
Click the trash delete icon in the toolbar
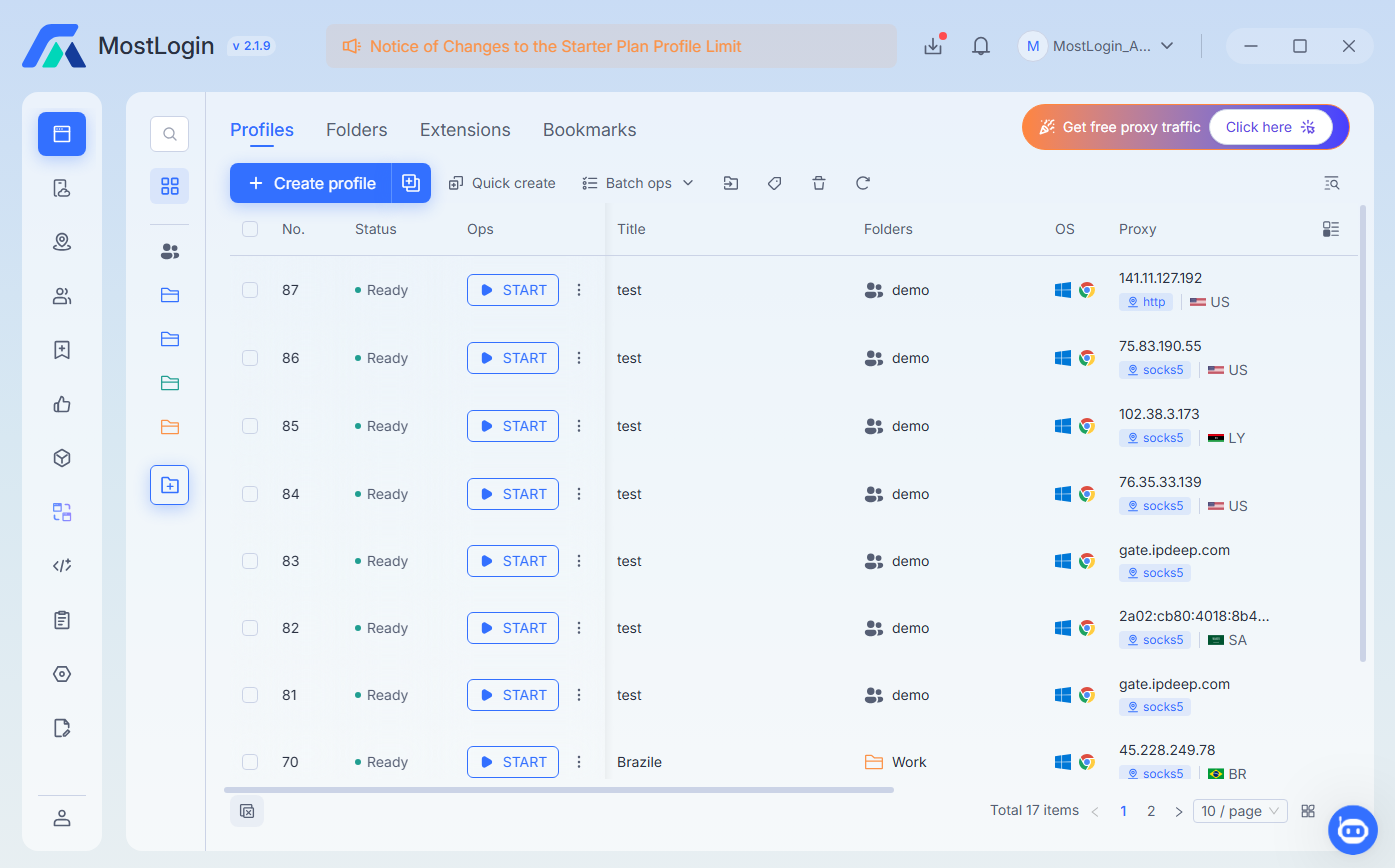819,183
